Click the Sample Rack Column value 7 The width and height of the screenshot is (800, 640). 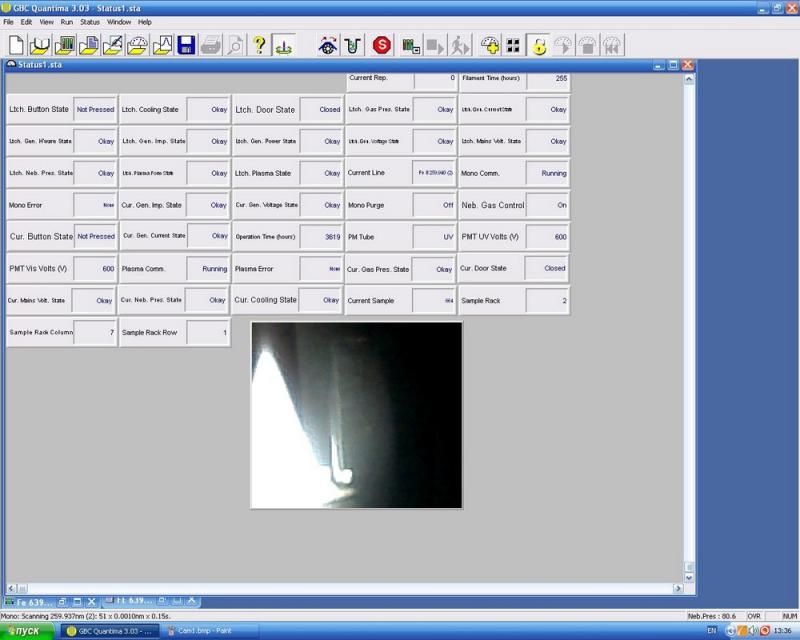95,332
